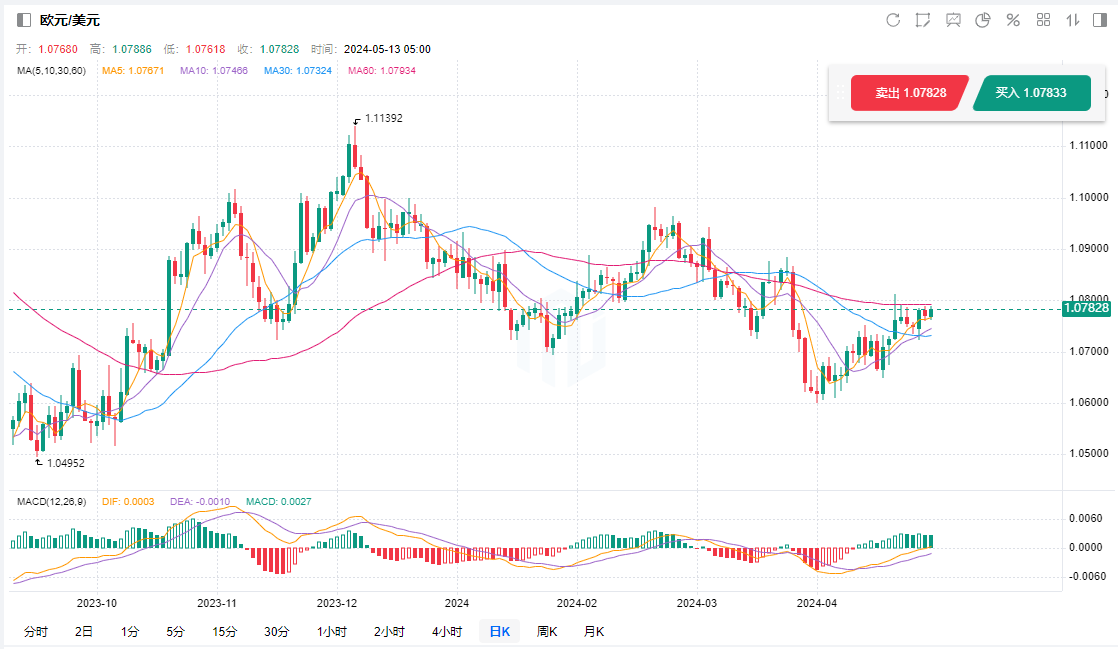This screenshot has height=649, width=1118.
Task: Switch to the percent scale icon
Action: (x=1013, y=20)
